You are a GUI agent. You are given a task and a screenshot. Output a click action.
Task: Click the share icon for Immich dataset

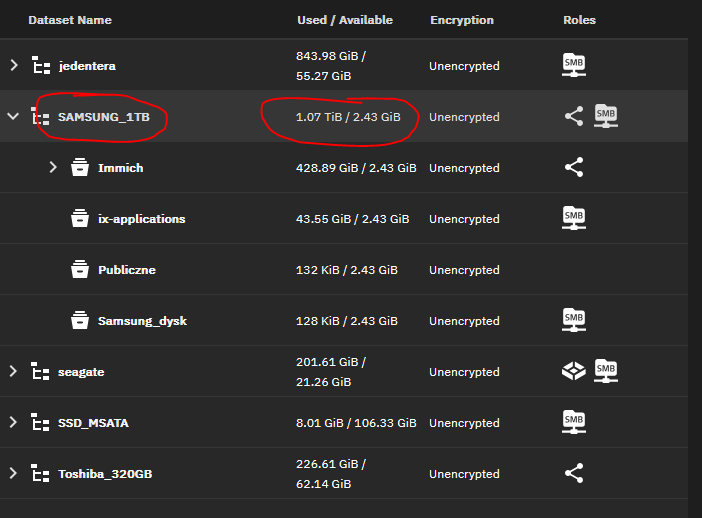coord(574,167)
